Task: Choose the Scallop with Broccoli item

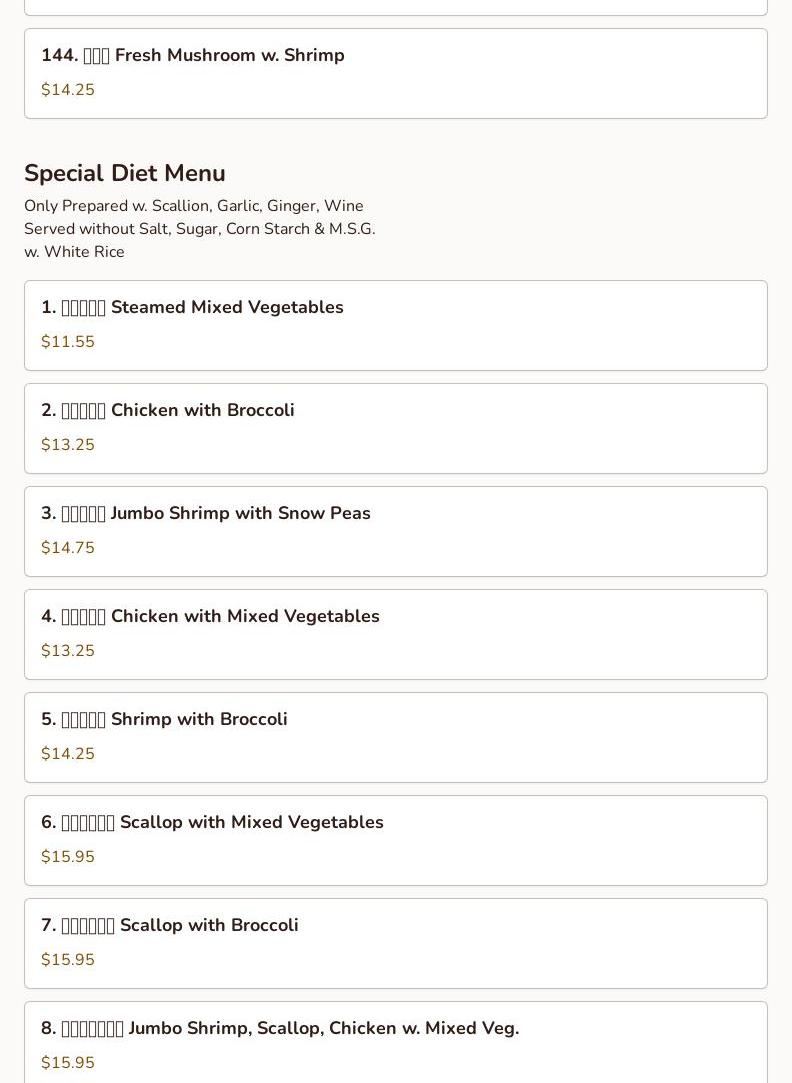Action: pyautogui.click(x=396, y=943)
